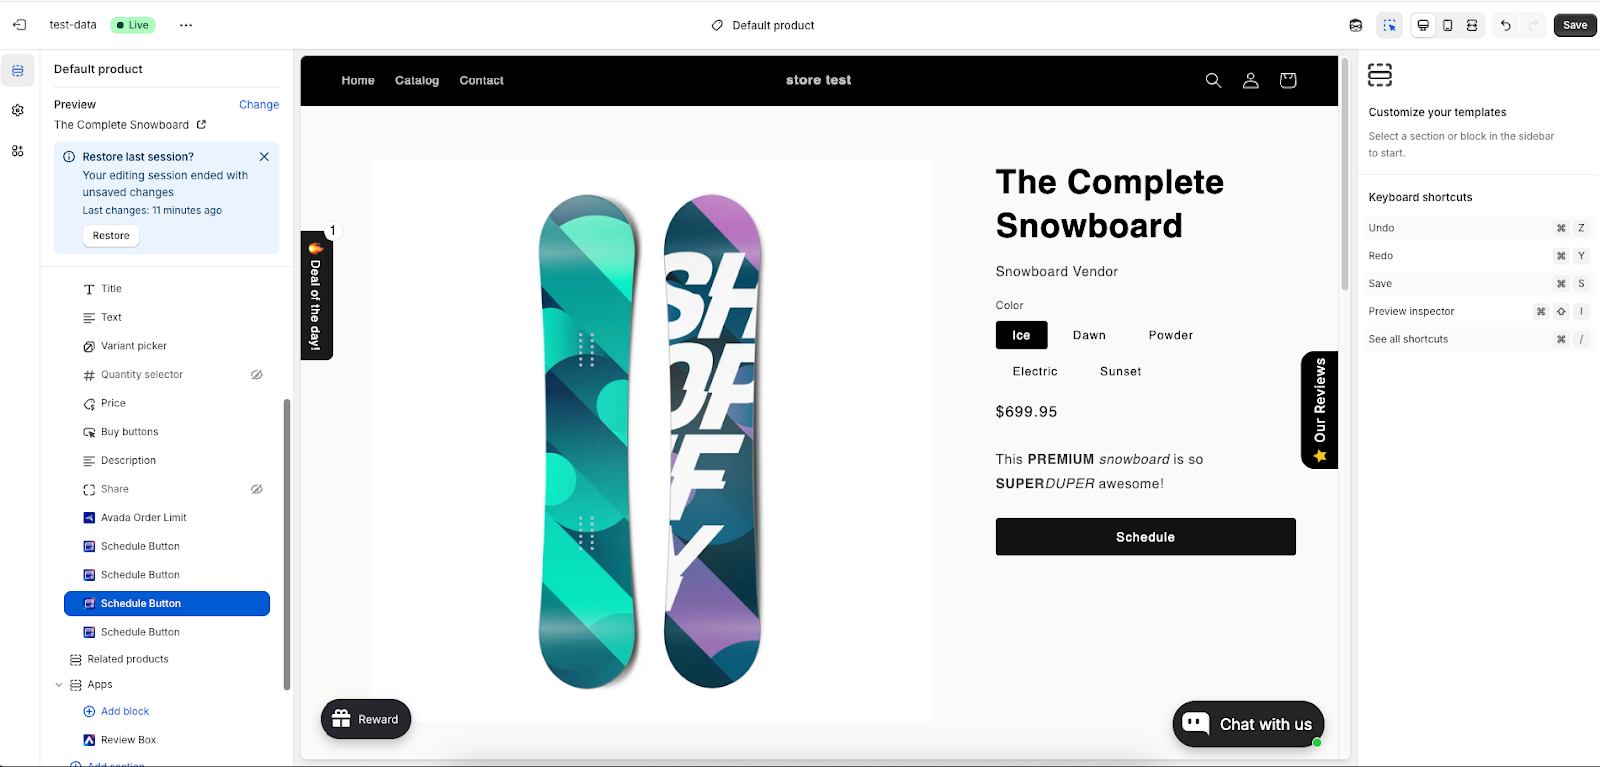The height and width of the screenshot is (767, 1600).
Task: Click the Change preview link
Action: click(x=259, y=104)
